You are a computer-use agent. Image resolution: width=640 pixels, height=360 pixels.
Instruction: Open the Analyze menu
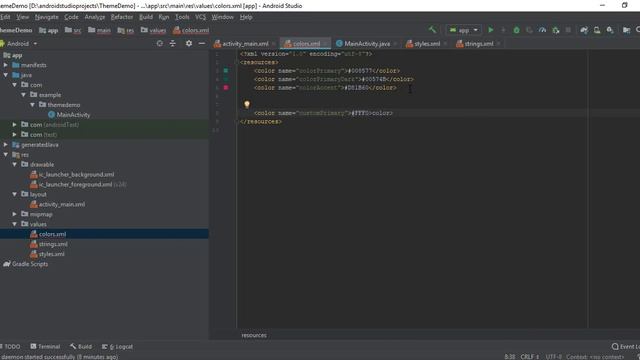[95, 17]
